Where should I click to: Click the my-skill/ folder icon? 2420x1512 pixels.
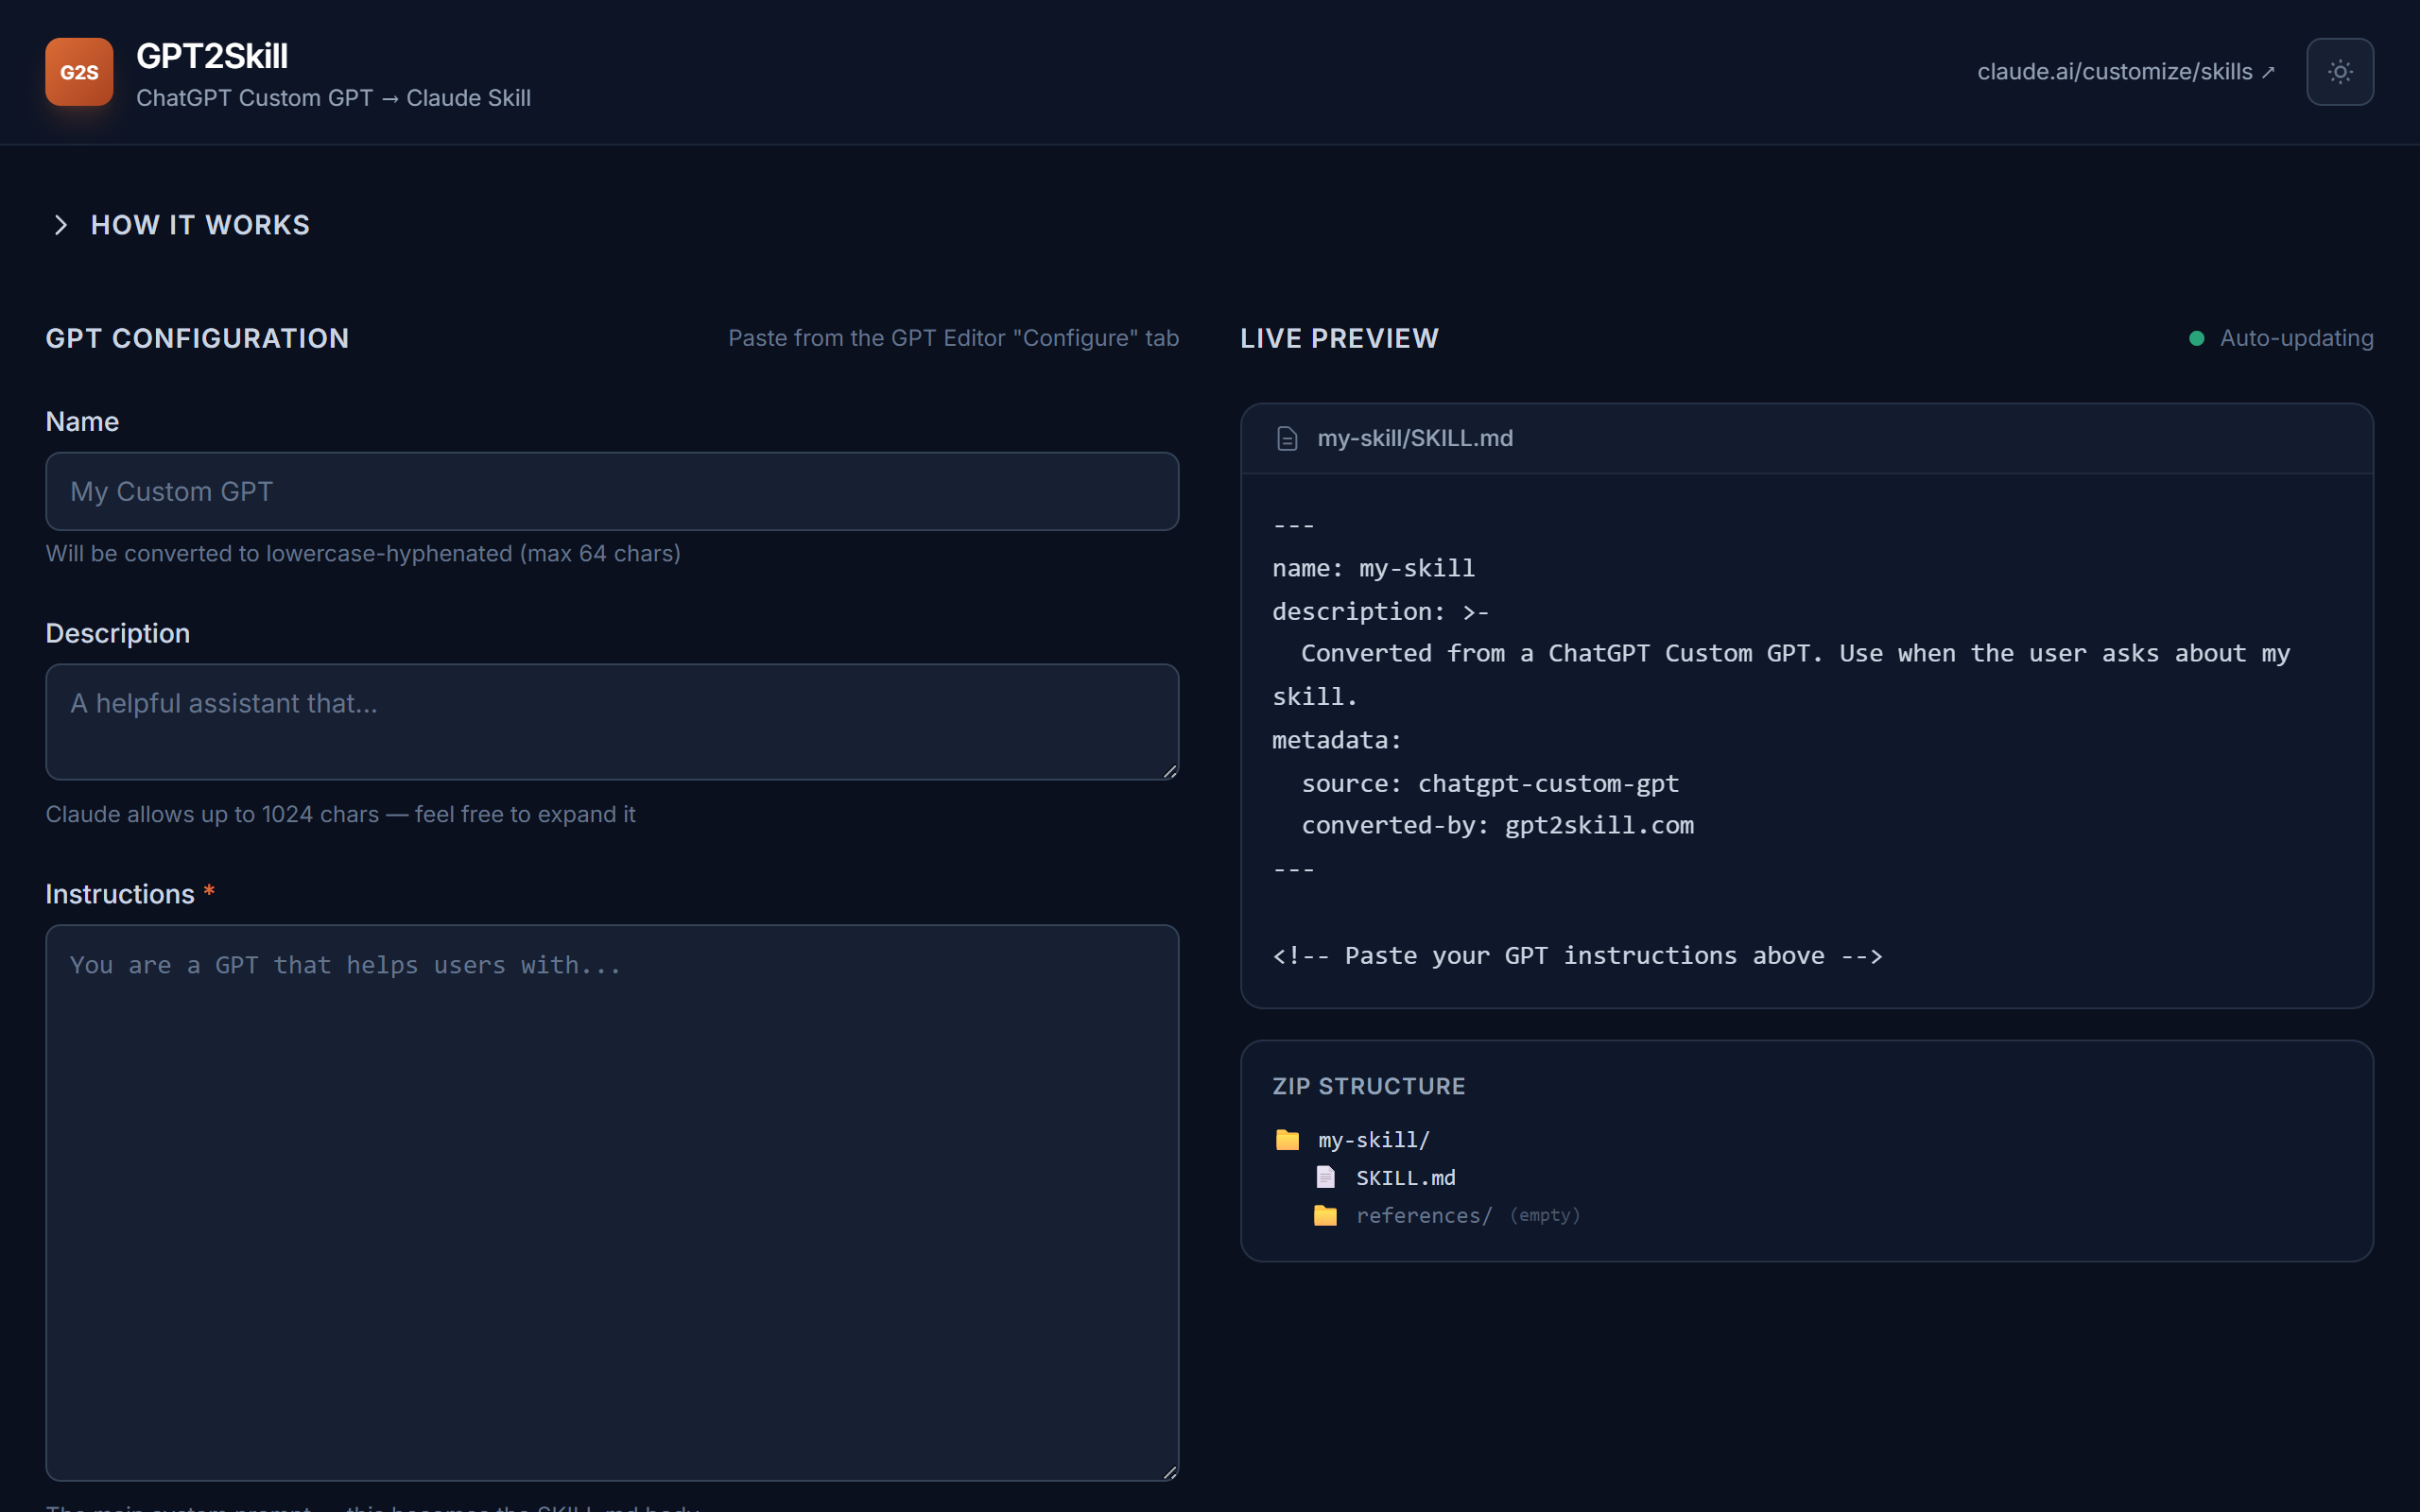(x=1287, y=1139)
